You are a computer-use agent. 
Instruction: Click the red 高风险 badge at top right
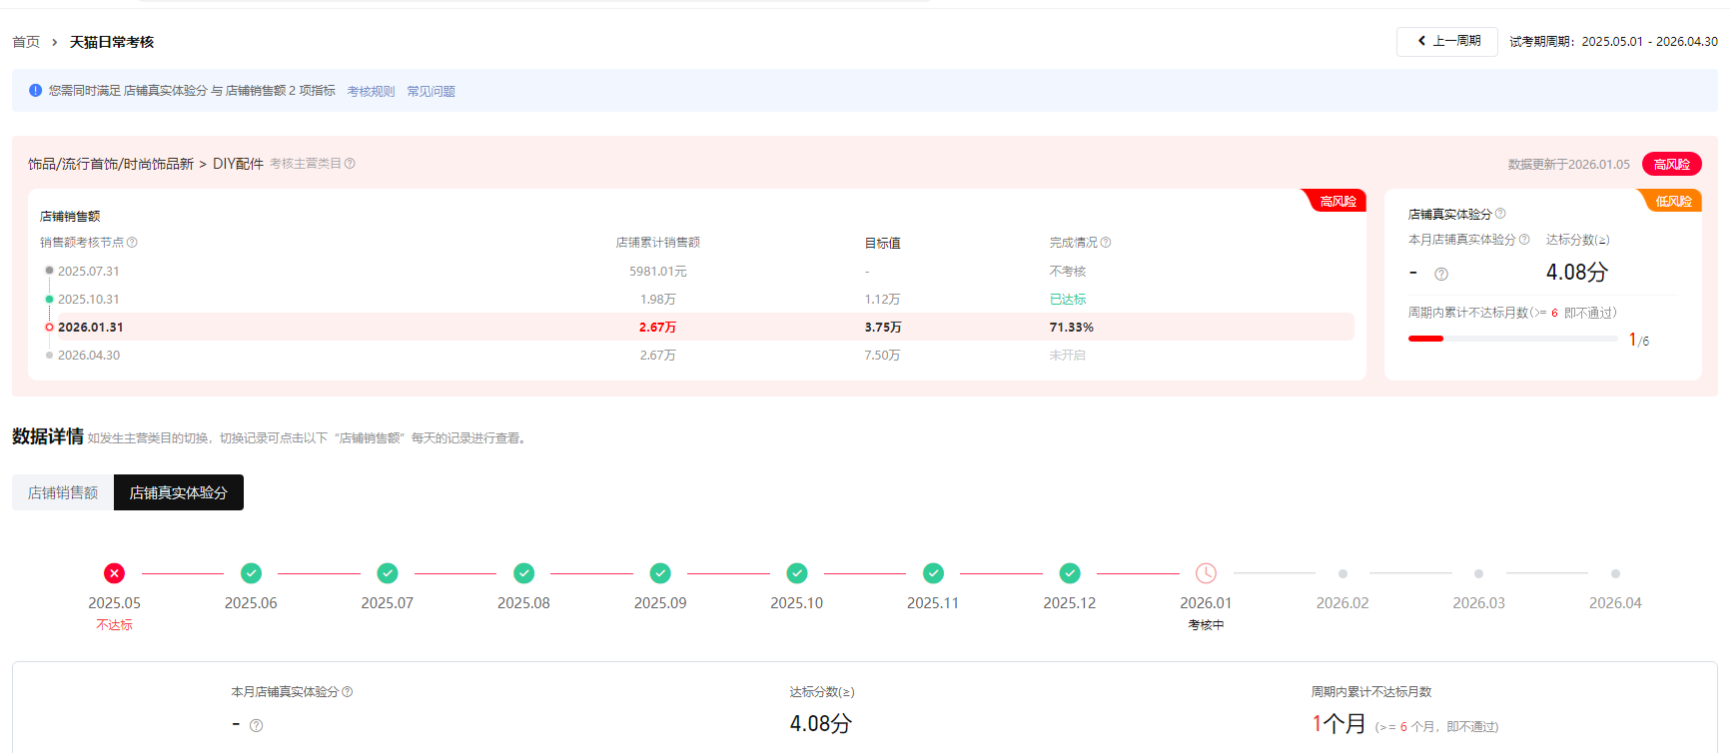[1671, 164]
